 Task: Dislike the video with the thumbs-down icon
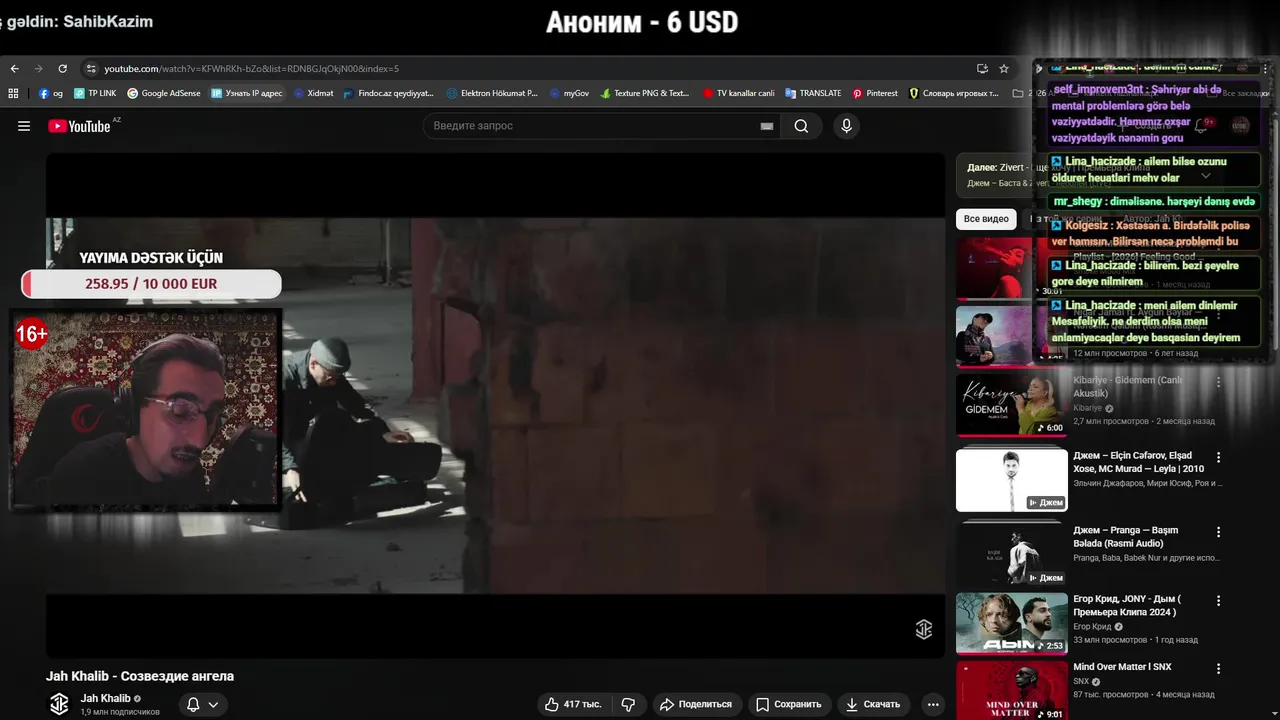click(628, 704)
